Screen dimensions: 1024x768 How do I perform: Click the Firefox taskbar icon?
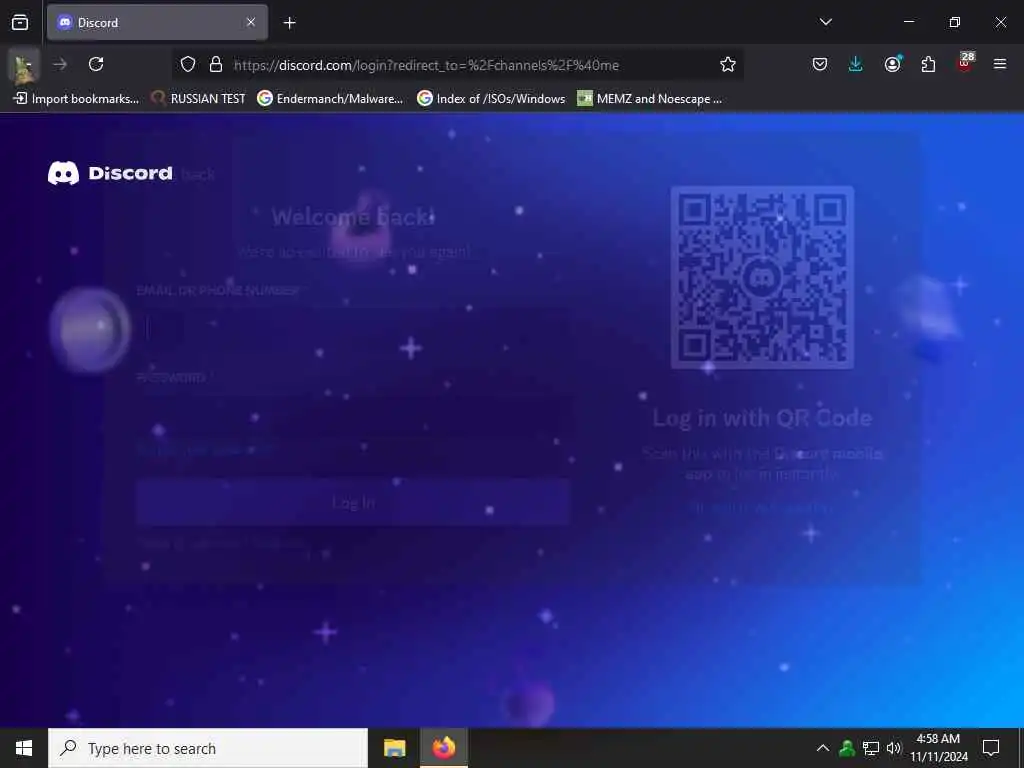(x=443, y=748)
